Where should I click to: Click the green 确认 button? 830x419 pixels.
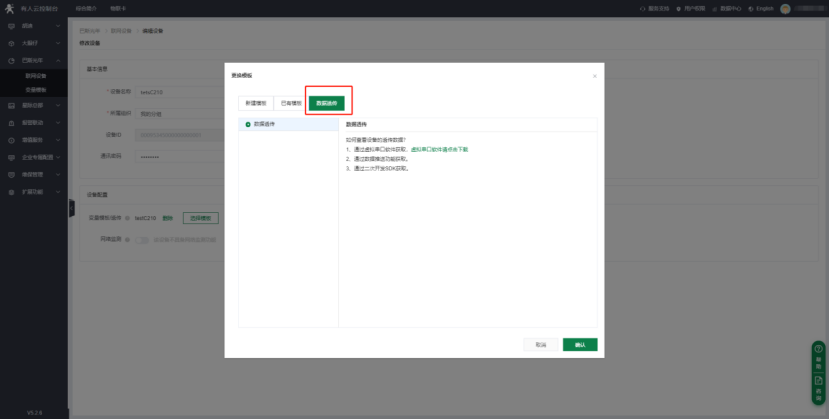(x=579, y=344)
